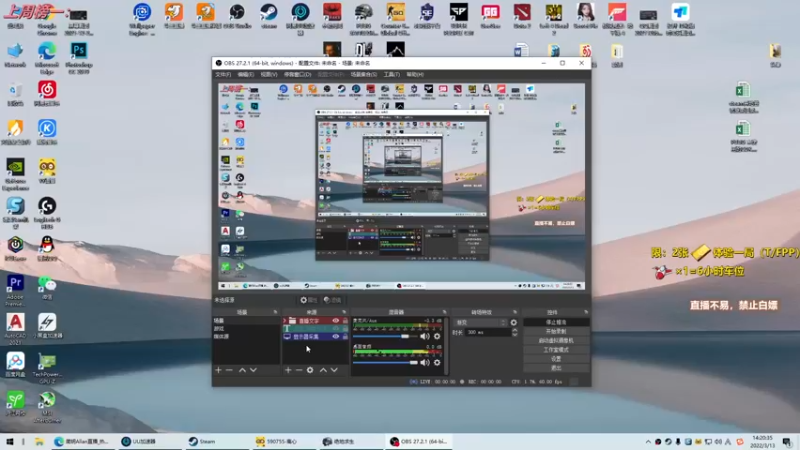The image size is (800, 450).
Task: Expand the 直播文字 source group
Action: pos(285,321)
